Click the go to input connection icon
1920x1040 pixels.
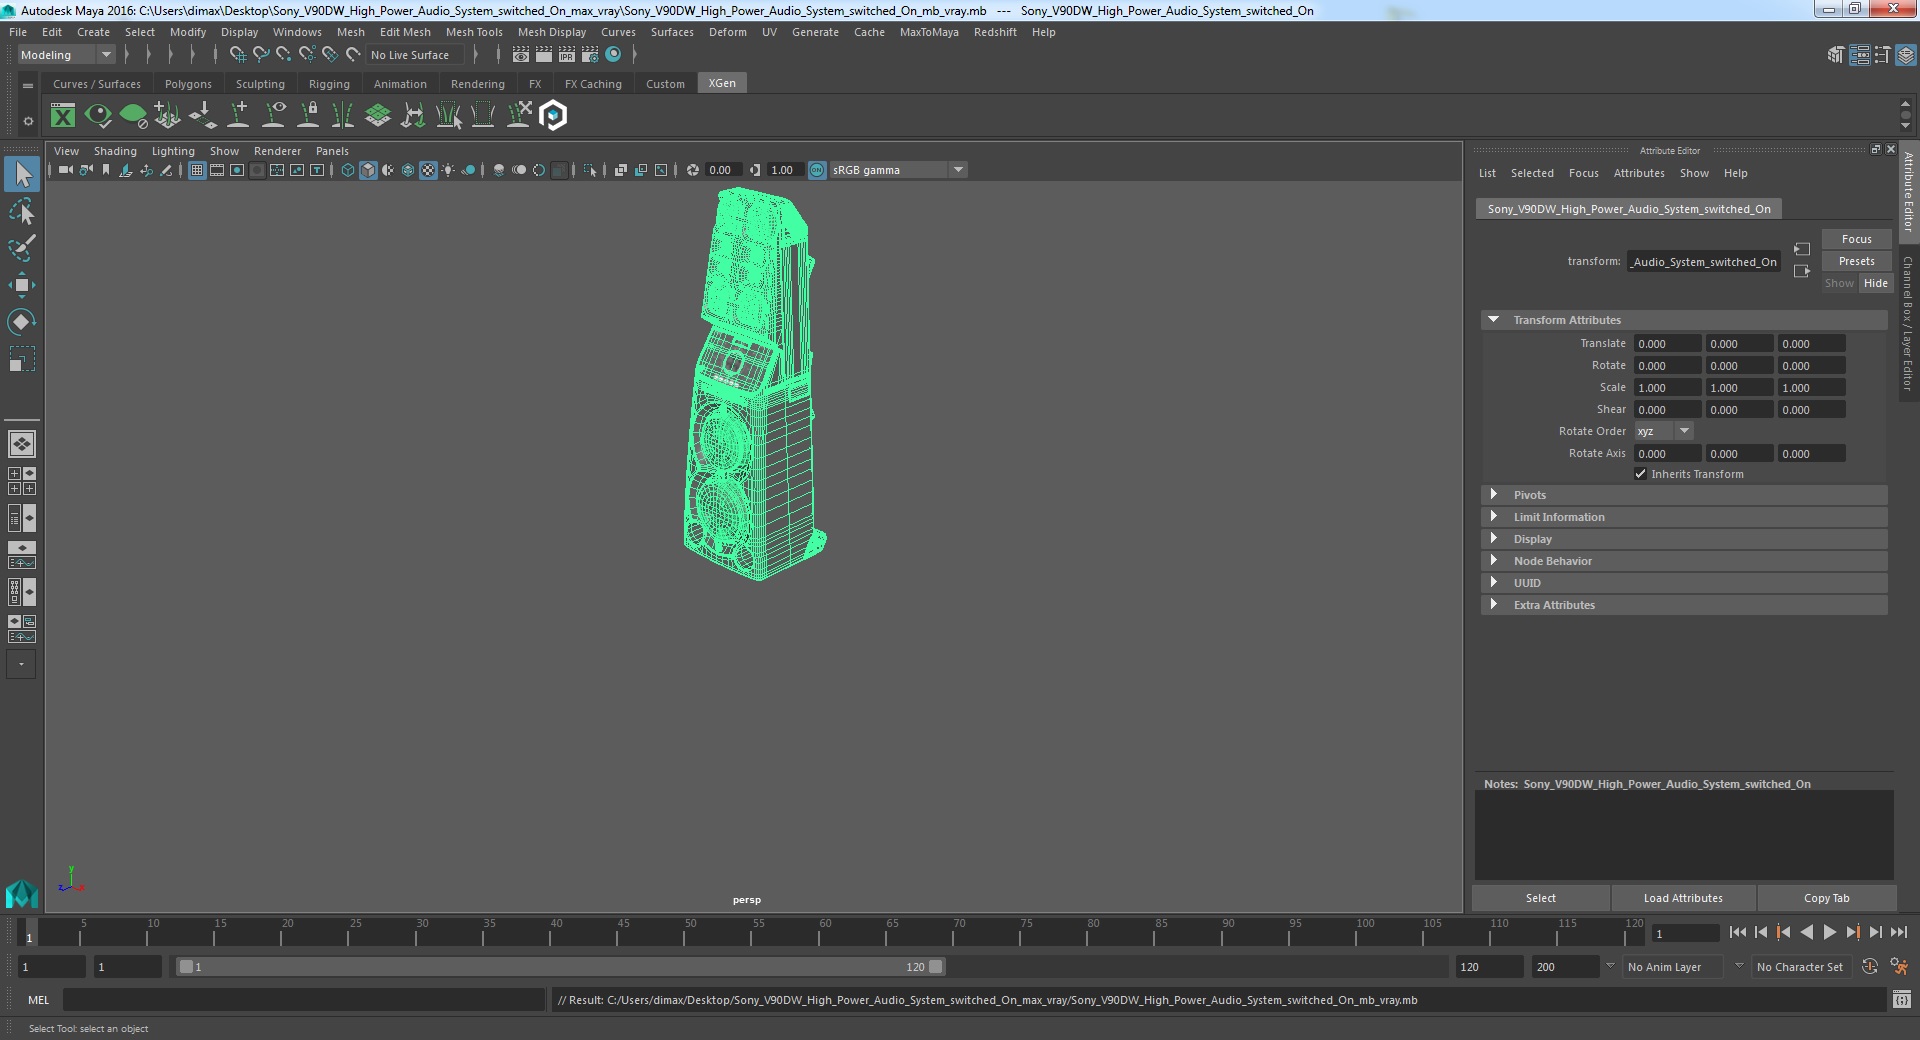1802,249
